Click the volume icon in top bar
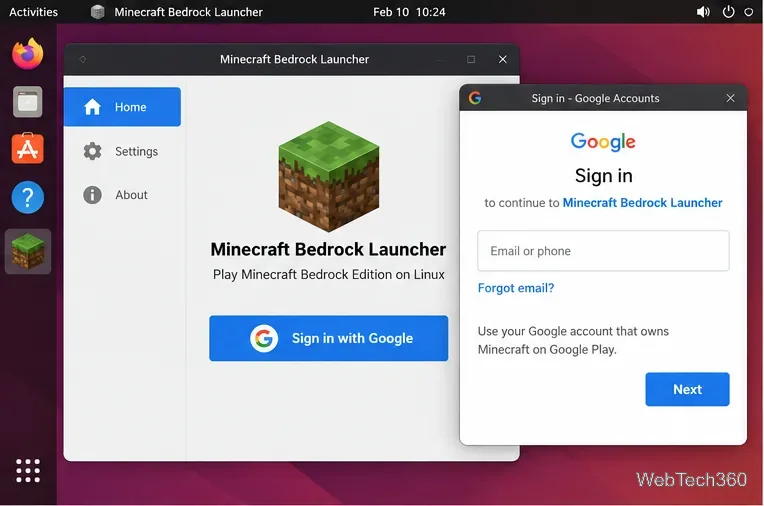764x506 pixels. 703,12
